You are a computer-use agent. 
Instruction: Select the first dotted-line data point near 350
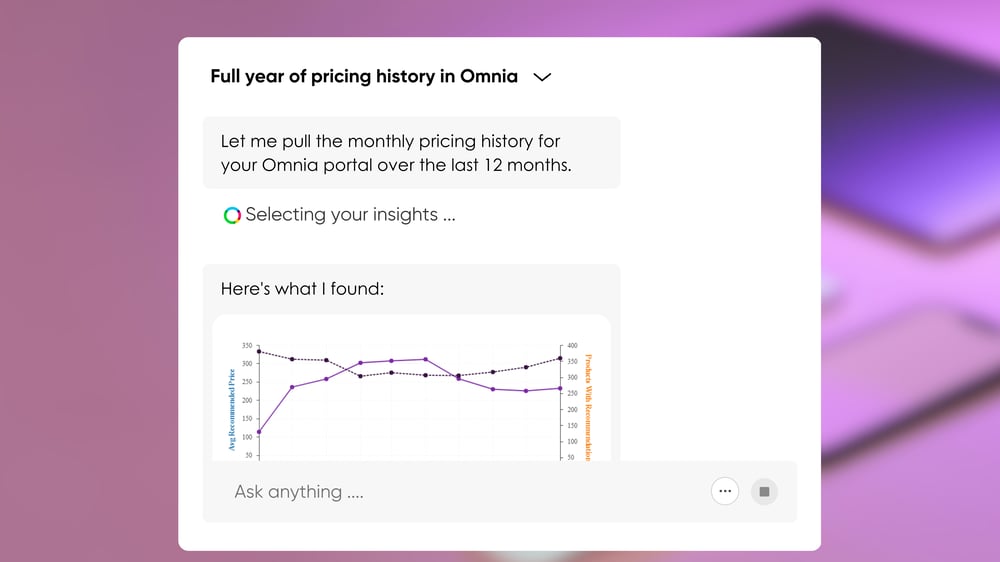pos(259,351)
